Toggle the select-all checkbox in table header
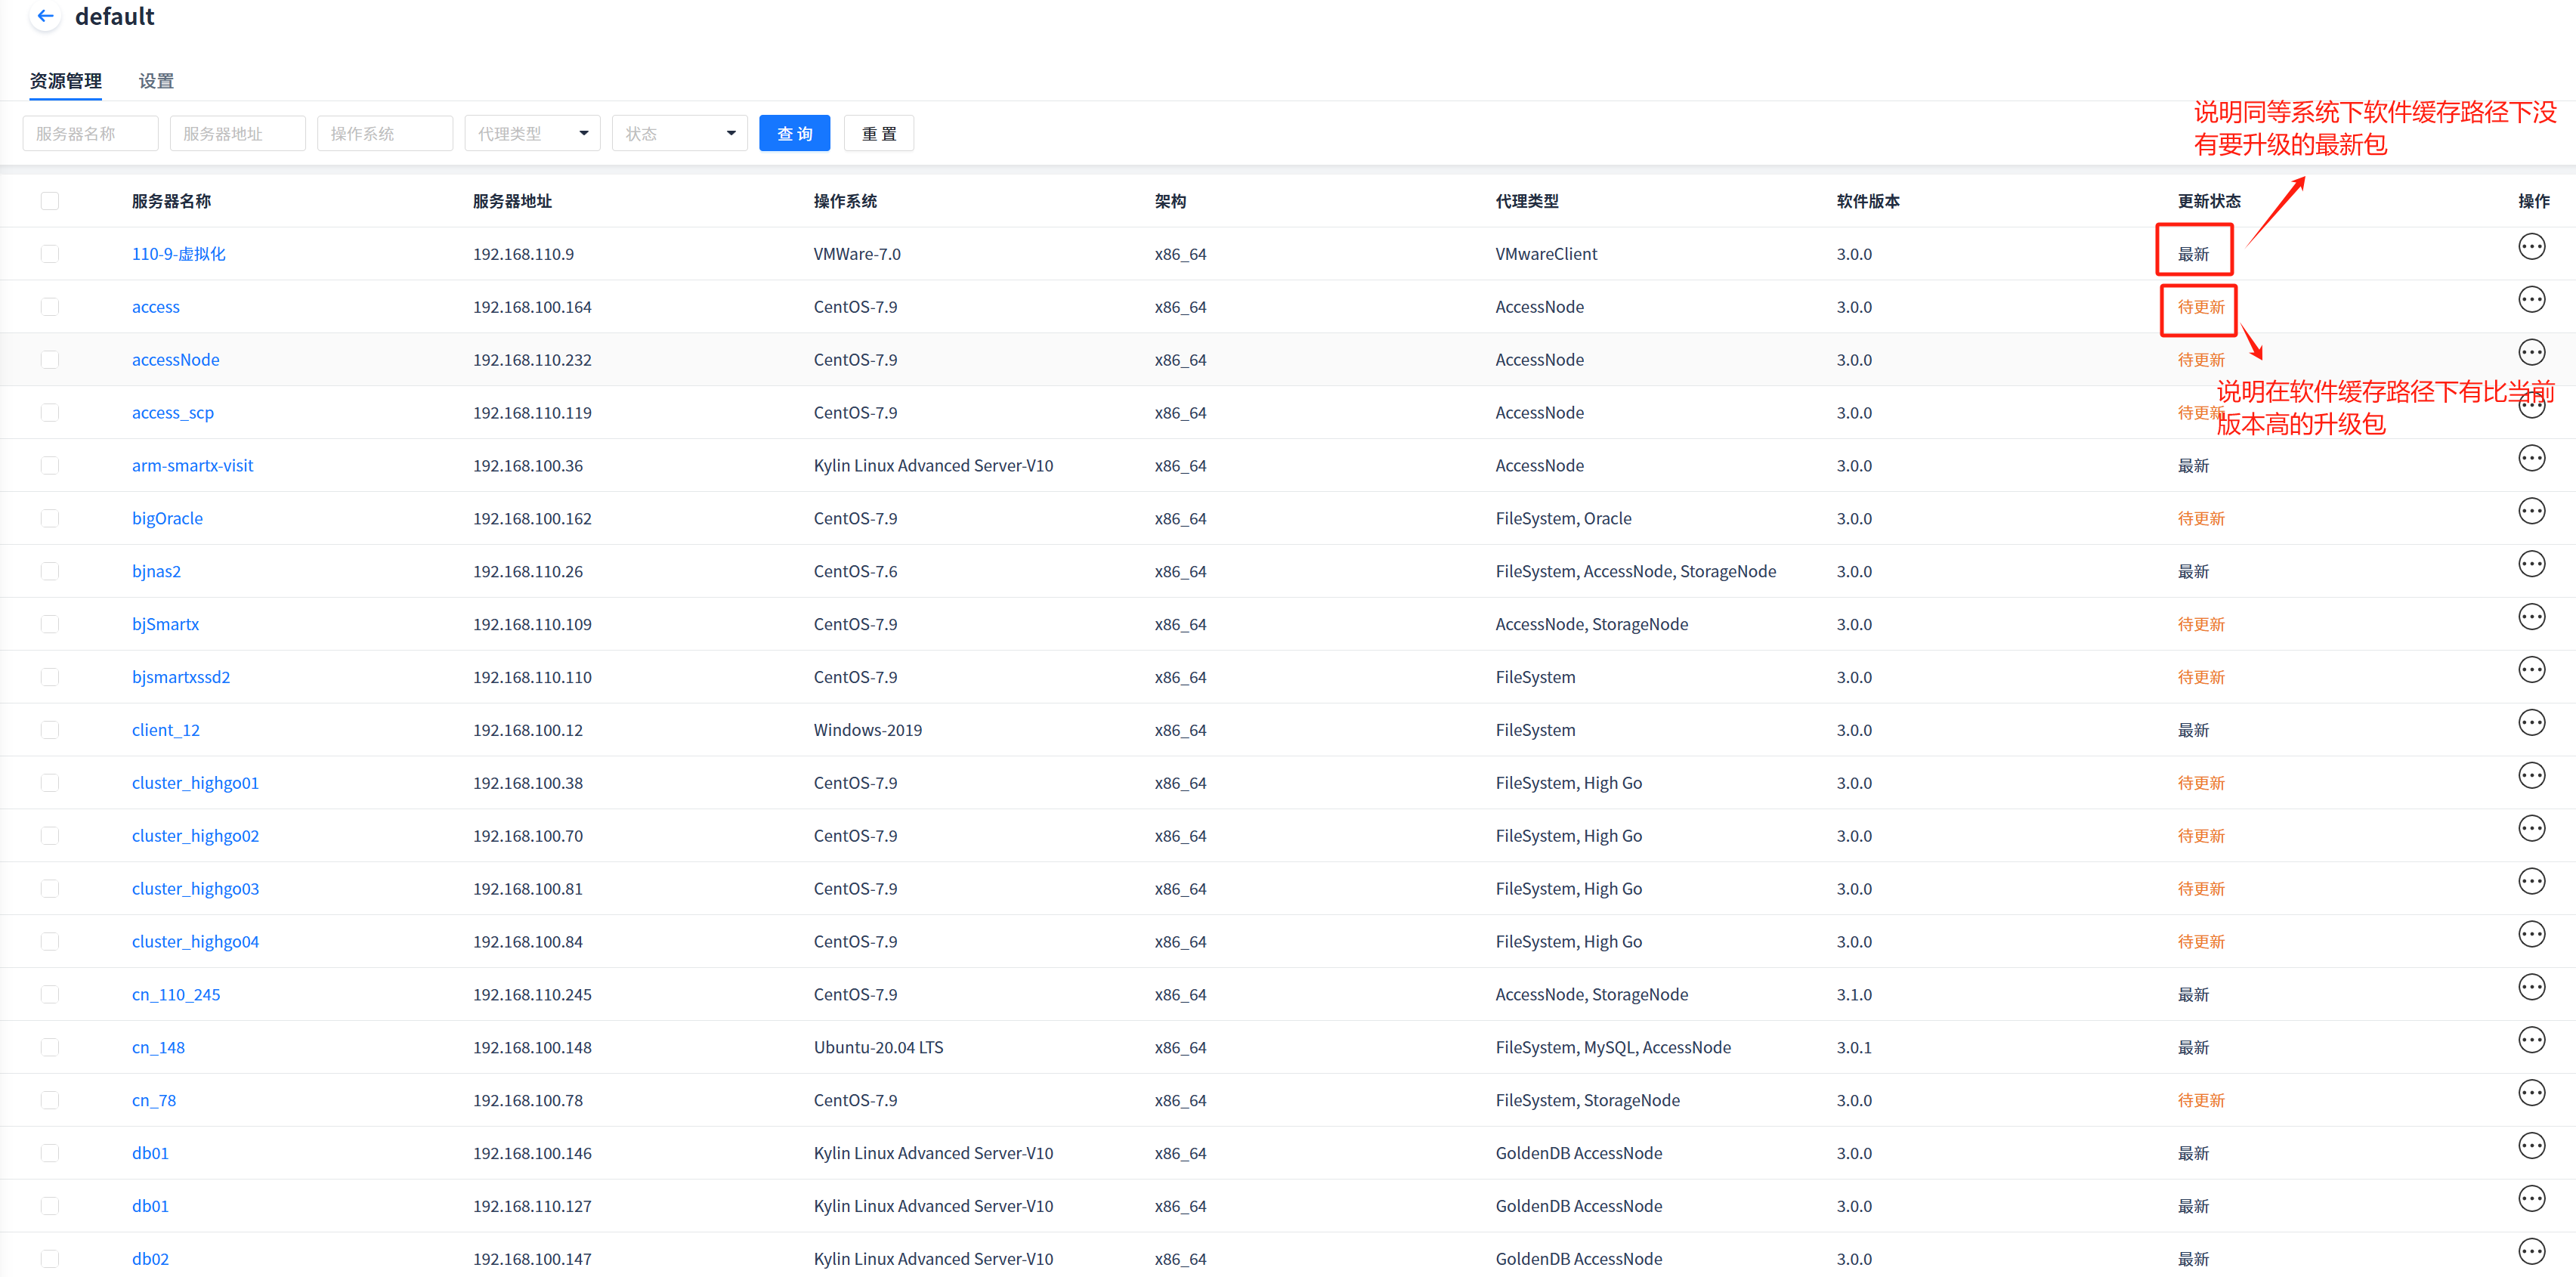Screen dimensions: 2576x1277 click(50, 201)
